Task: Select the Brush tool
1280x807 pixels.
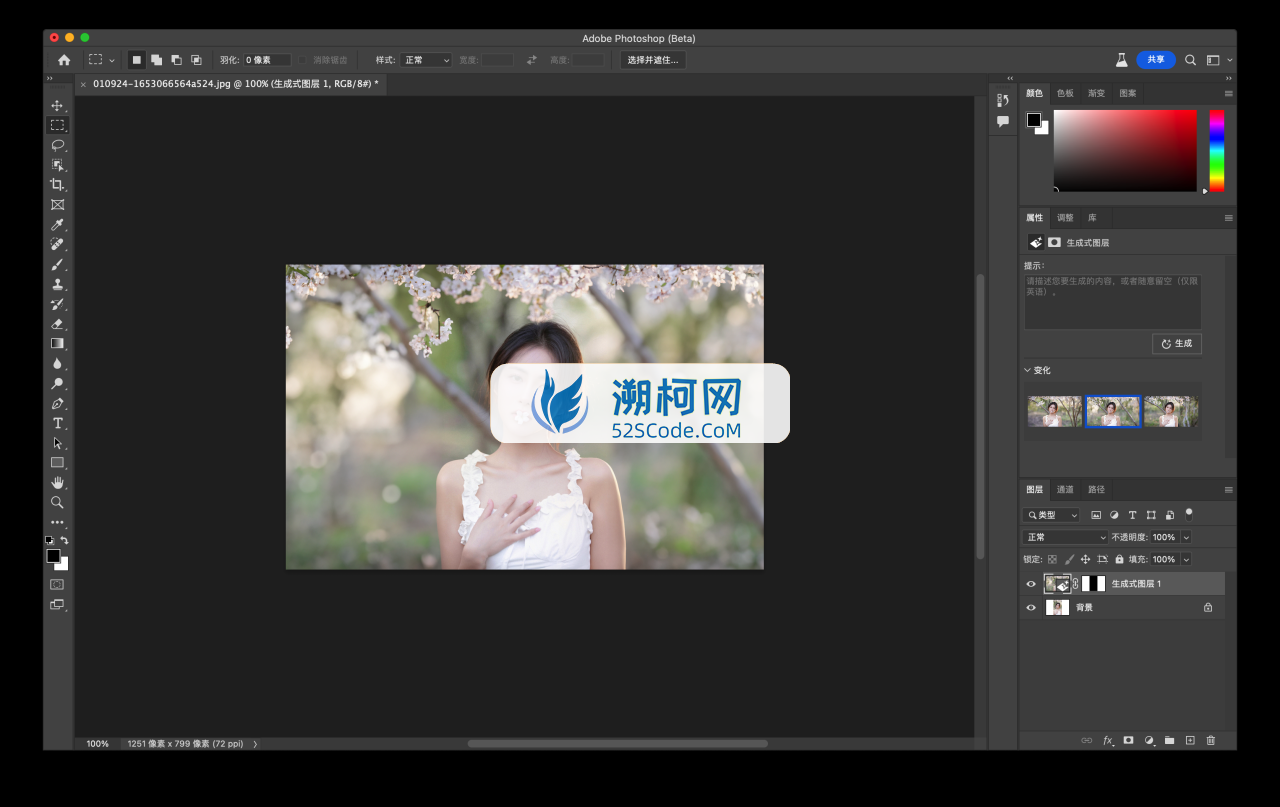Action: click(57, 264)
